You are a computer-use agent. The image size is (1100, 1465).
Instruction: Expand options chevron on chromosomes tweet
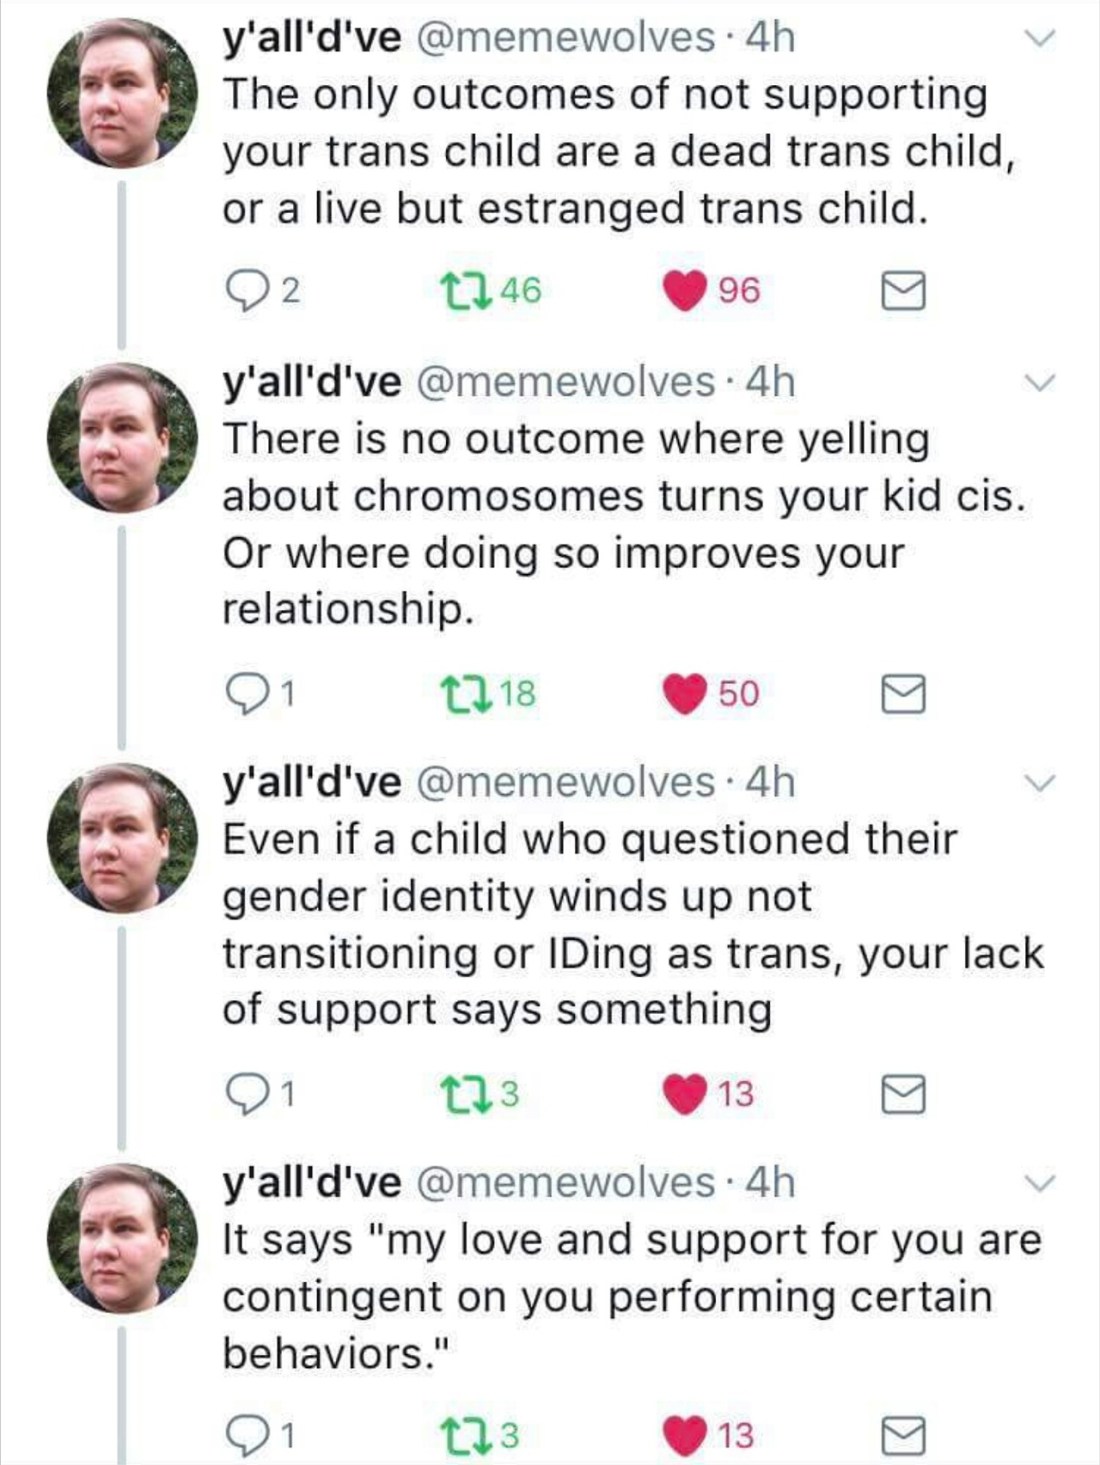pos(1041,383)
